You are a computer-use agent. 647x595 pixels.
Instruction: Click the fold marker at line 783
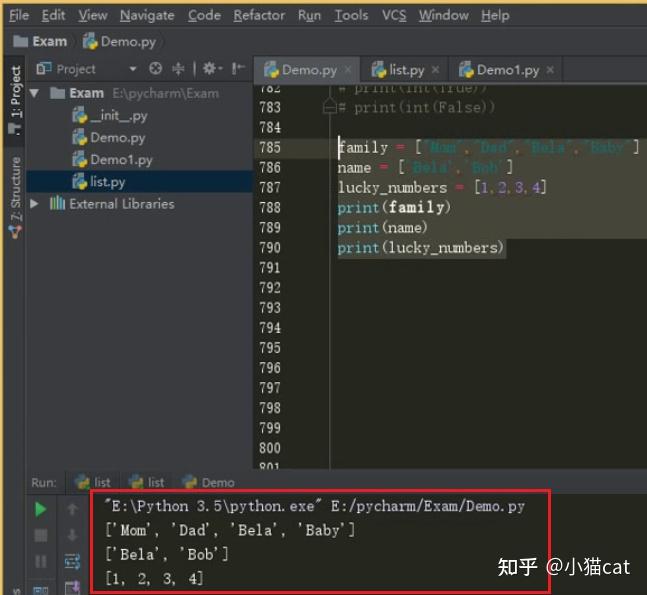330,107
